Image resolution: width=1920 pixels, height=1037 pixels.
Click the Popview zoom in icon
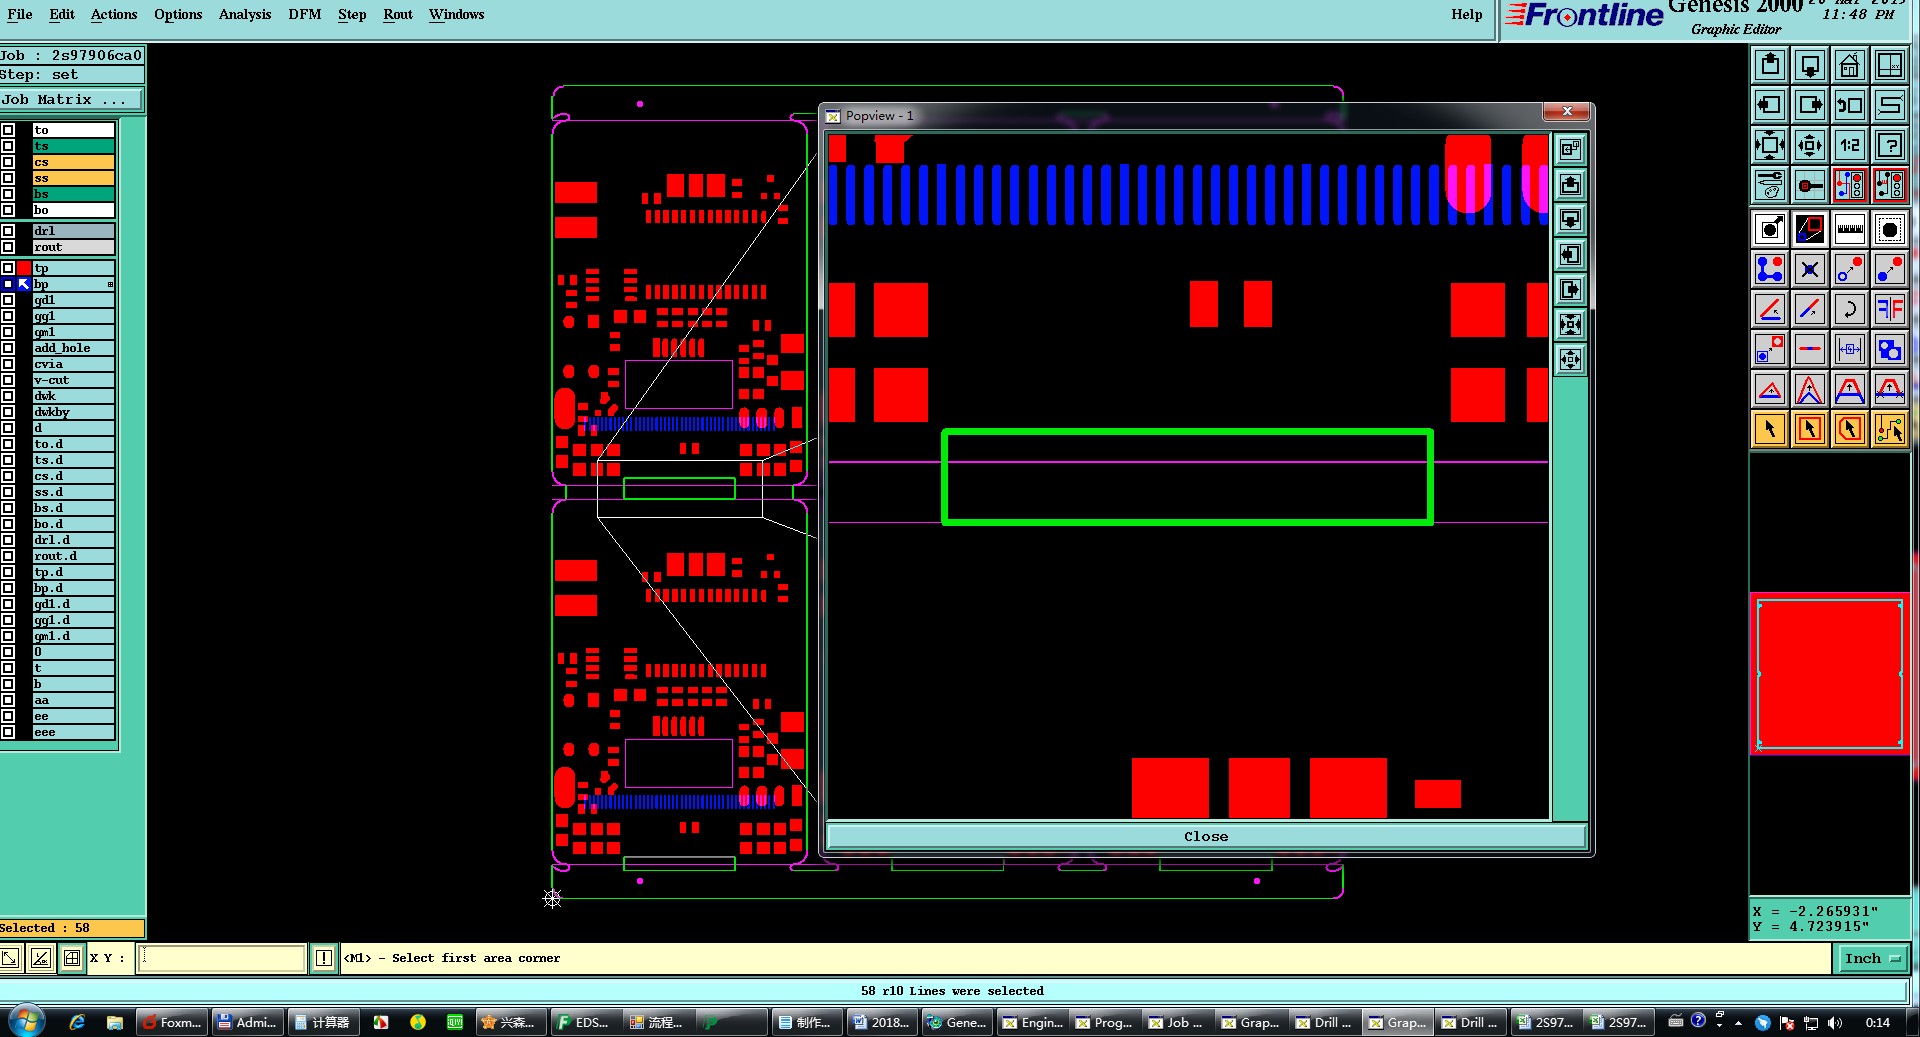pos(1571,325)
